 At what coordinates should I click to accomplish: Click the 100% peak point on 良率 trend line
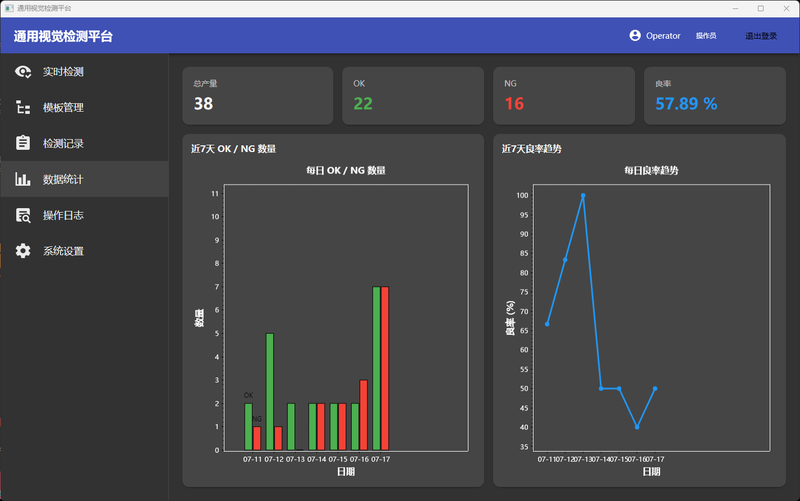pos(583,195)
